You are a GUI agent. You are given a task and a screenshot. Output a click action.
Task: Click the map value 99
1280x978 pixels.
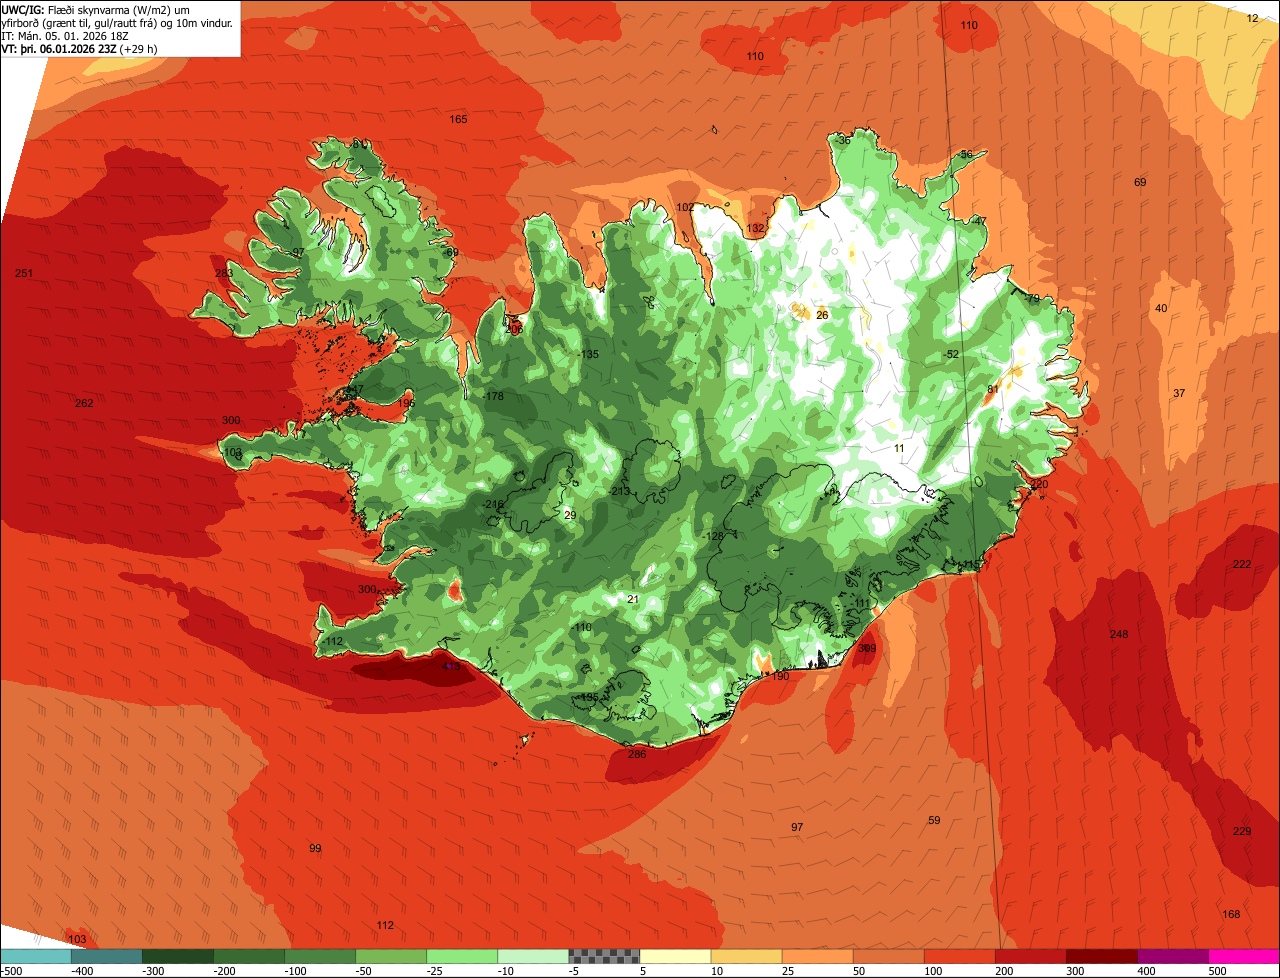315,848
